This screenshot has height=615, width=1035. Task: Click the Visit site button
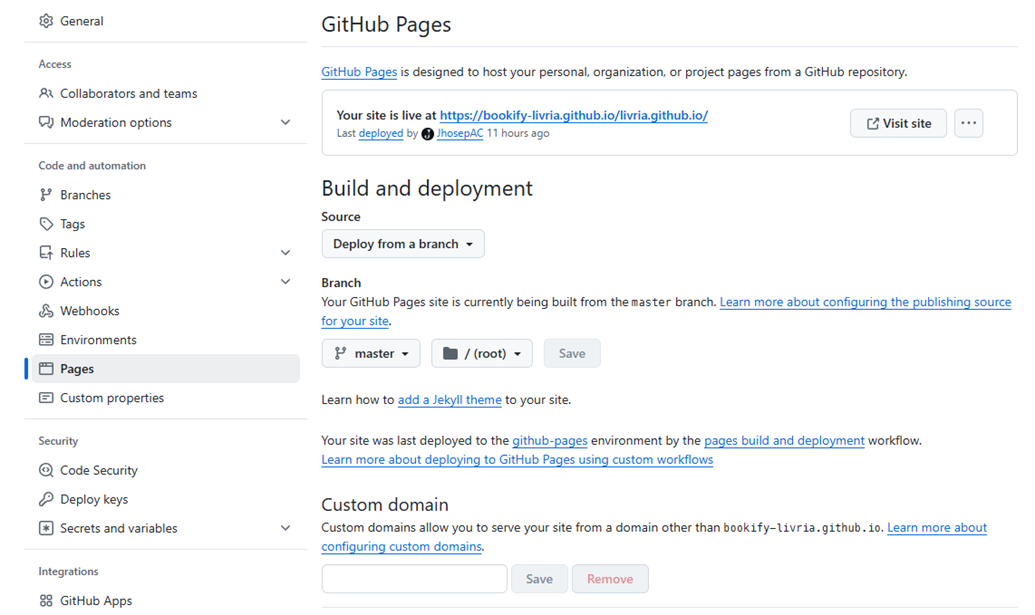tap(898, 123)
